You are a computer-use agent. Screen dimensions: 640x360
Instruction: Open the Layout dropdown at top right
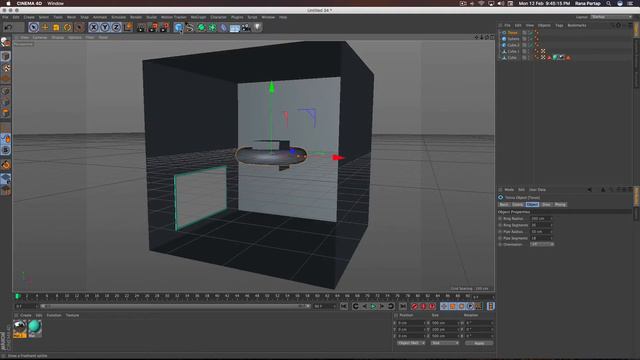click(611, 17)
